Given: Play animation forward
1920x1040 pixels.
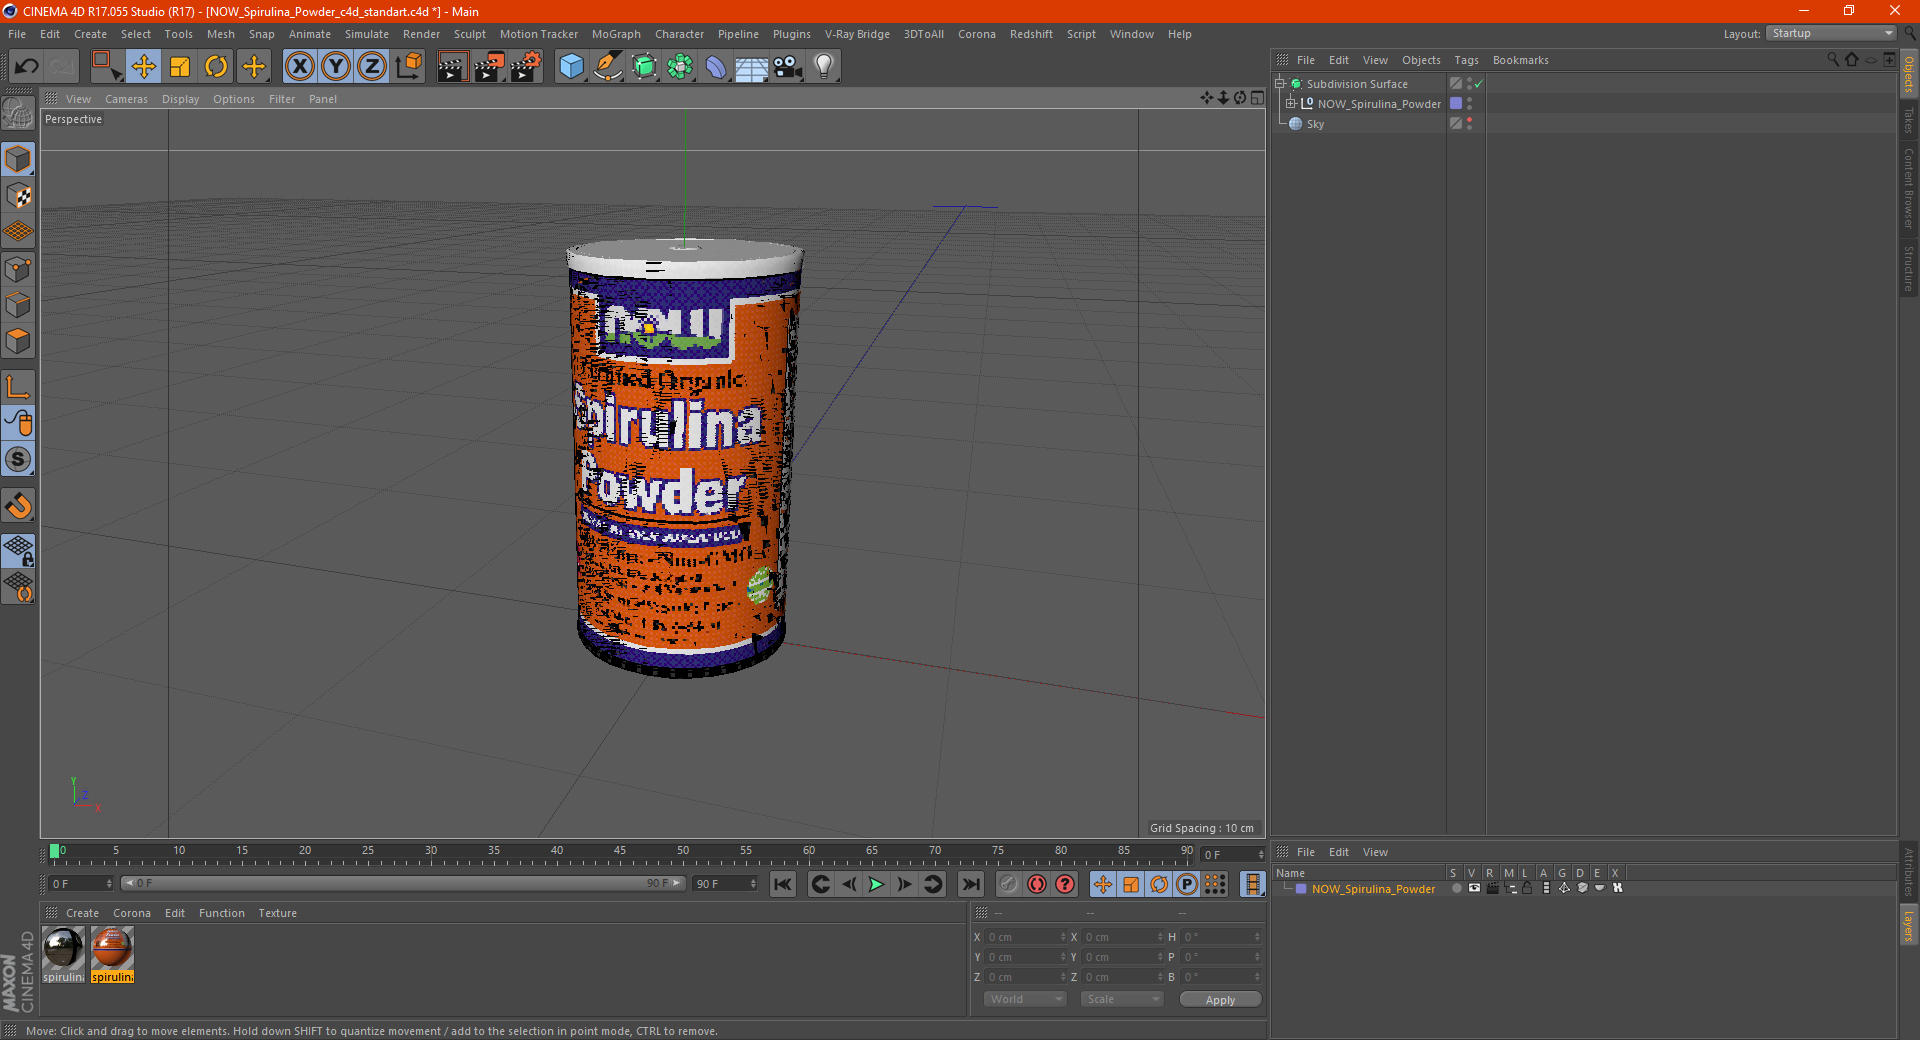Looking at the screenshot, I should pos(876,884).
